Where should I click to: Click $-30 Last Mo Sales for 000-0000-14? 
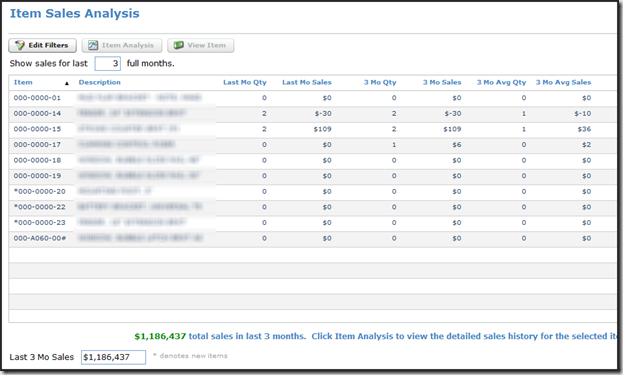pos(323,114)
